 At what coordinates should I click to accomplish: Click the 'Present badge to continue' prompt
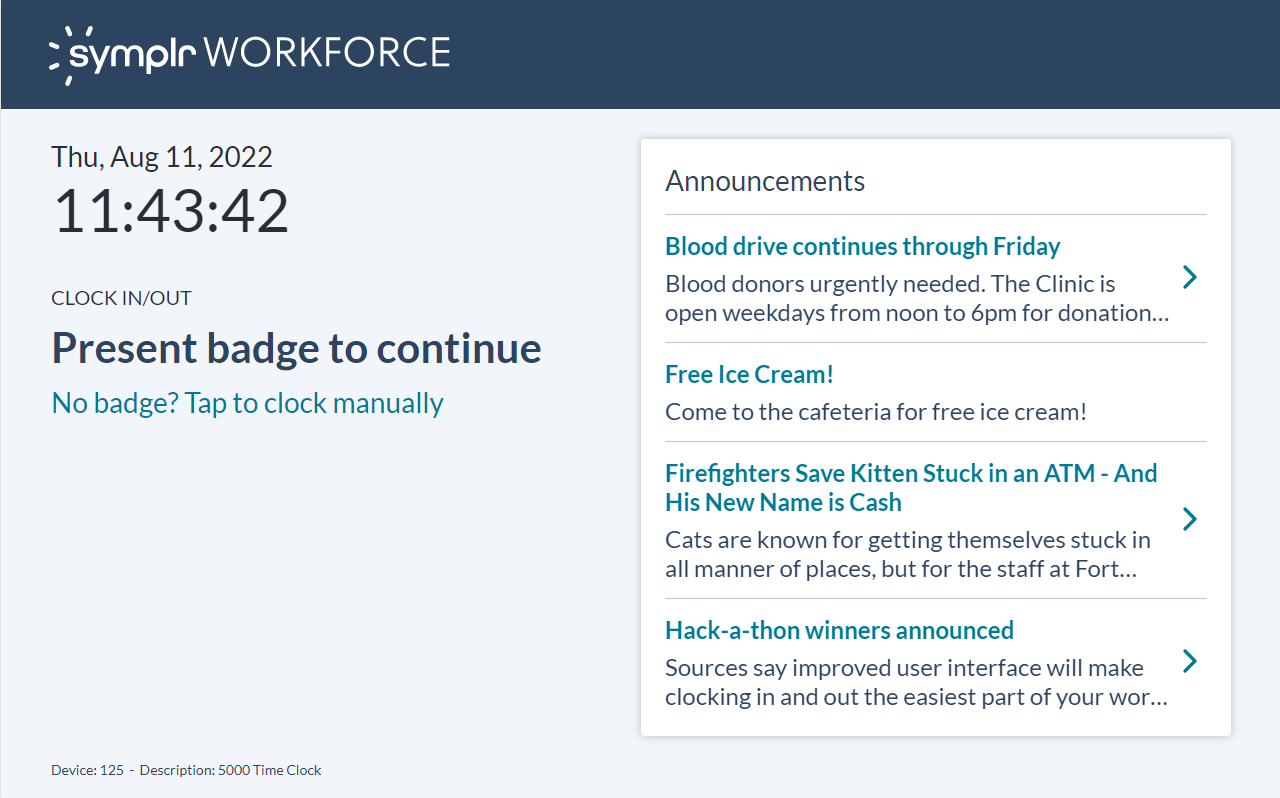click(x=296, y=348)
